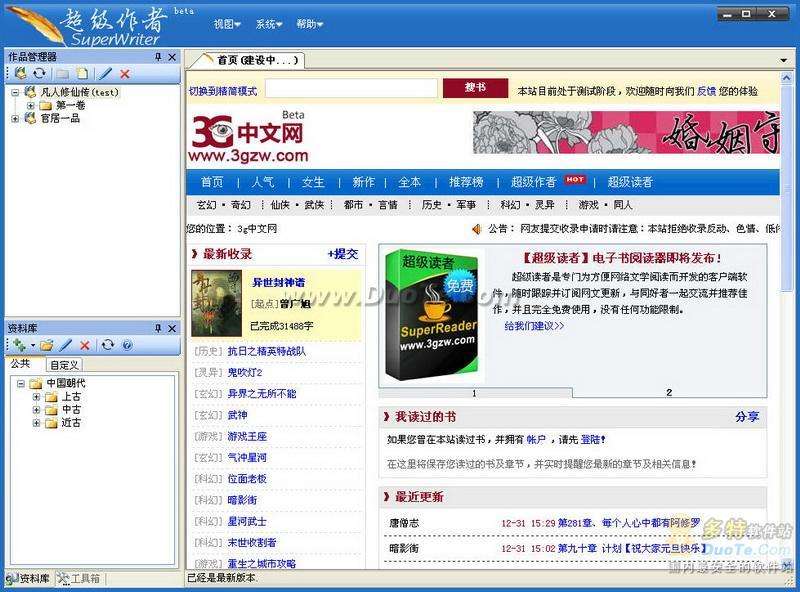Open the document tab list dropdown arrow
This screenshot has width=800, height=592.
click(784, 60)
